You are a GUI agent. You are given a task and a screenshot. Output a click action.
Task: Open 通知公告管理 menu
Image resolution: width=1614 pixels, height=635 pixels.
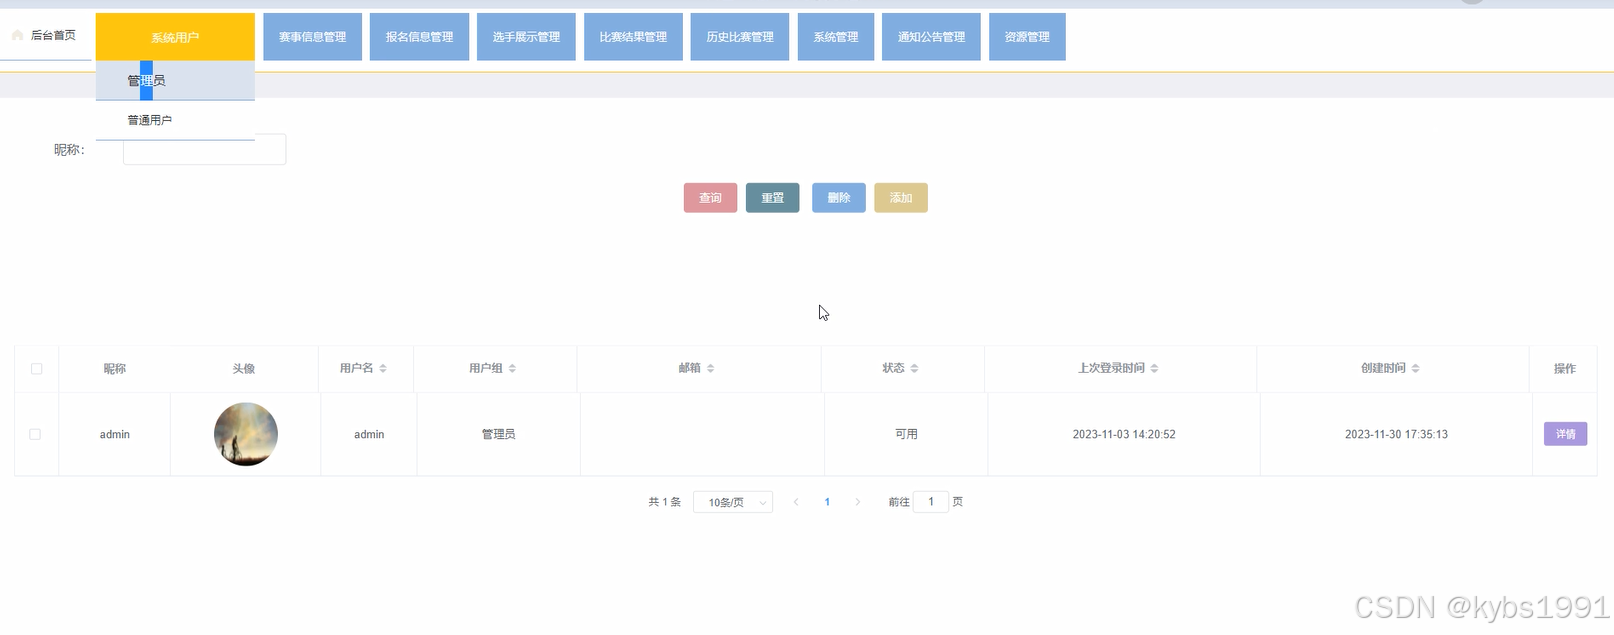pyautogui.click(x=931, y=37)
